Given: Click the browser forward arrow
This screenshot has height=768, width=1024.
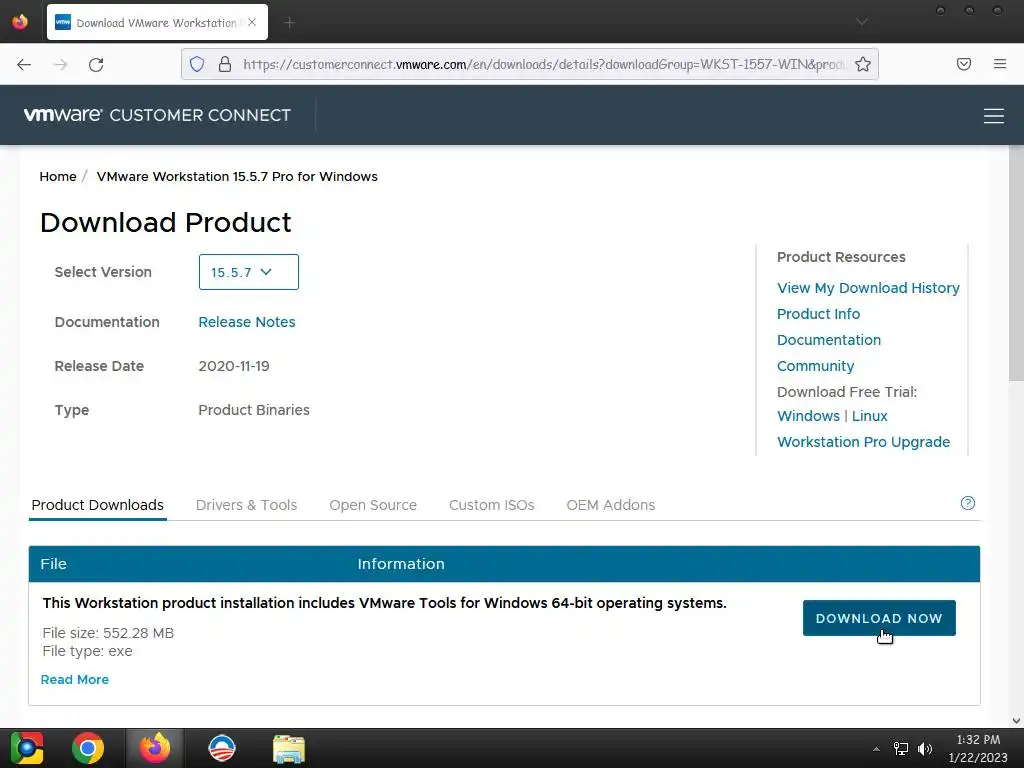Looking at the screenshot, I should pos(61,64).
